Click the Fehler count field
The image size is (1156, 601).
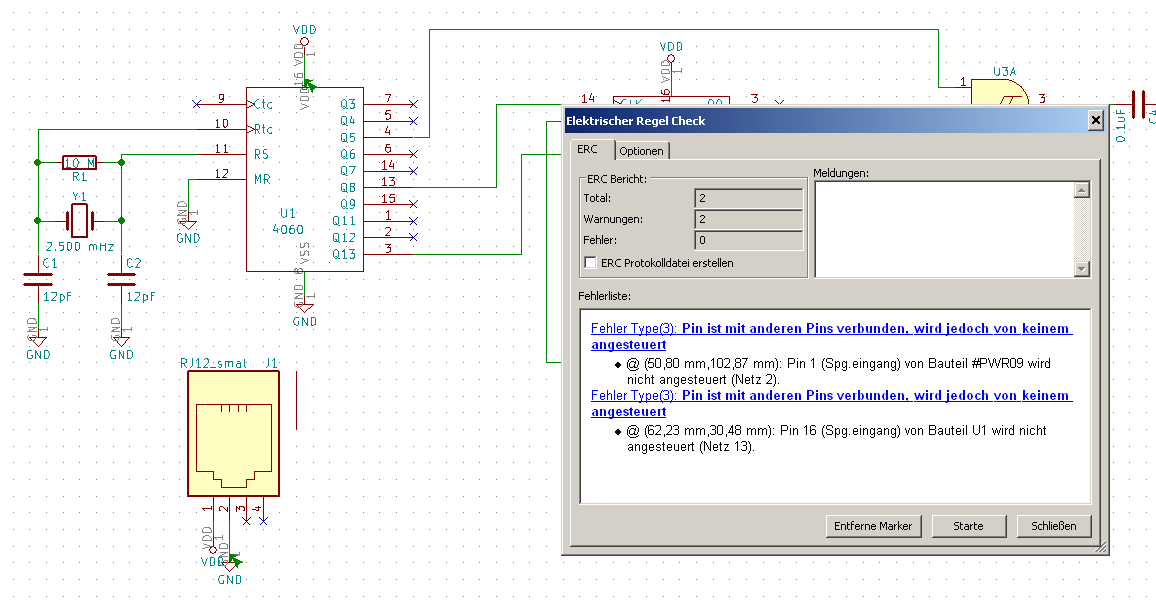pyautogui.click(x=748, y=240)
